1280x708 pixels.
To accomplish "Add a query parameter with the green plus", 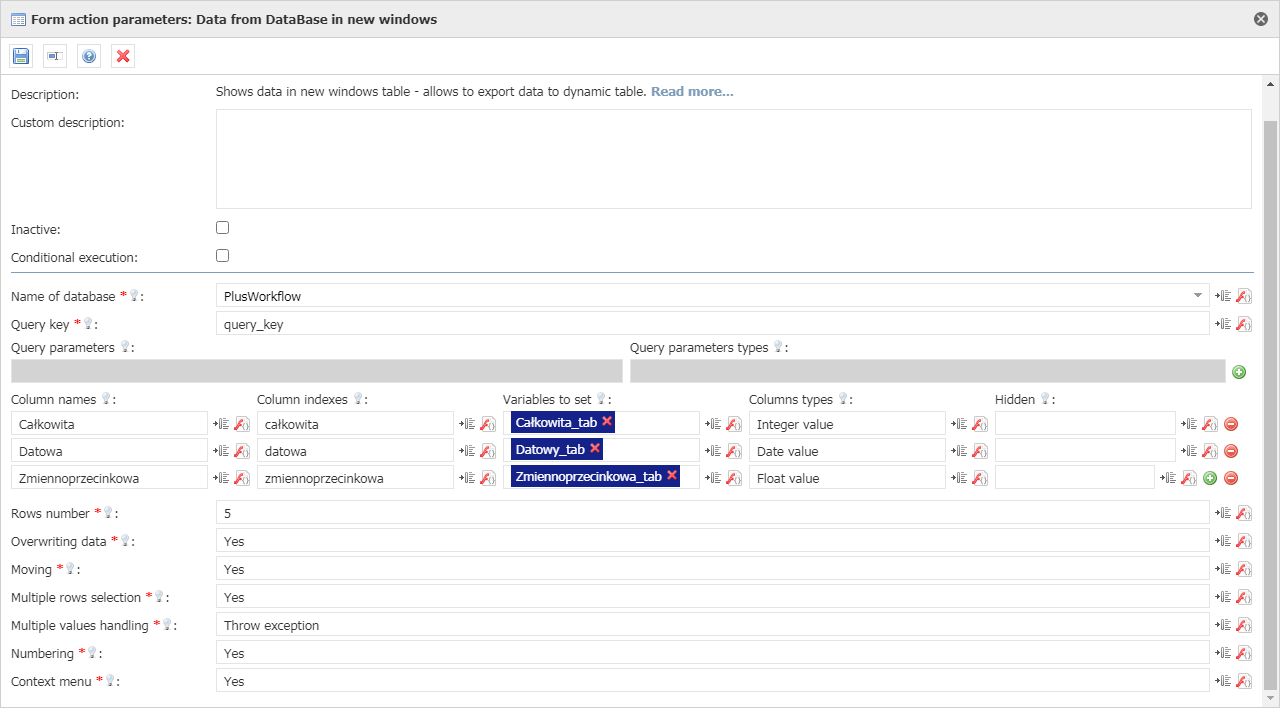I will coord(1239,372).
